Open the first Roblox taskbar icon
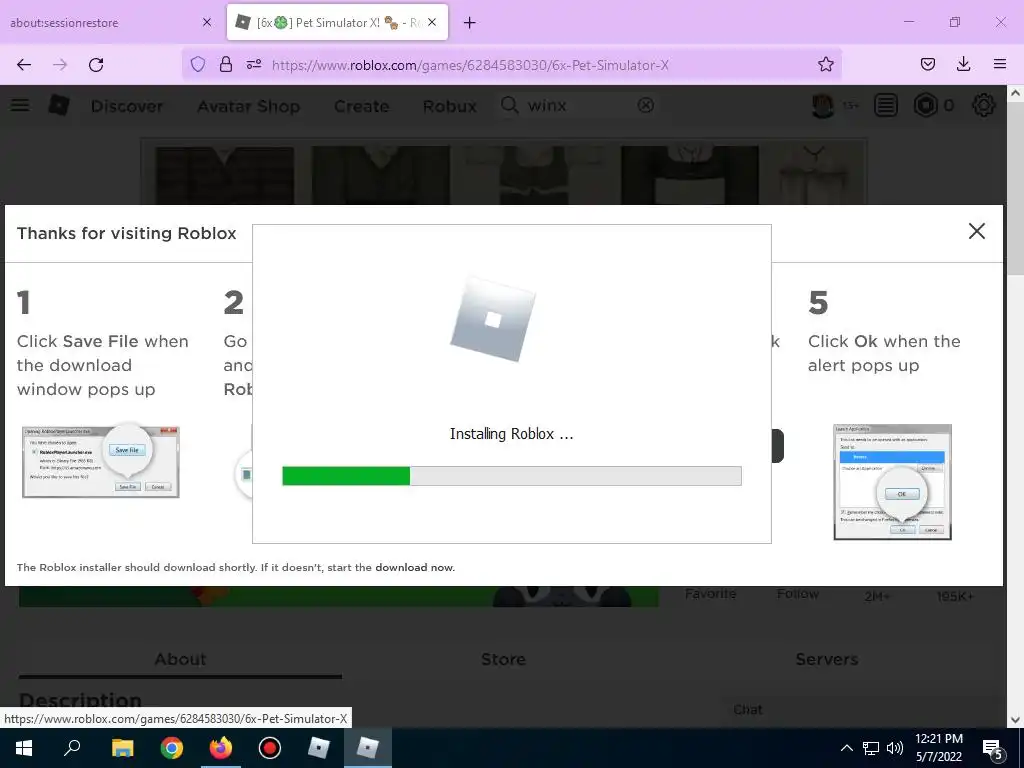Viewport: 1024px width, 768px height. (x=318, y=748)
